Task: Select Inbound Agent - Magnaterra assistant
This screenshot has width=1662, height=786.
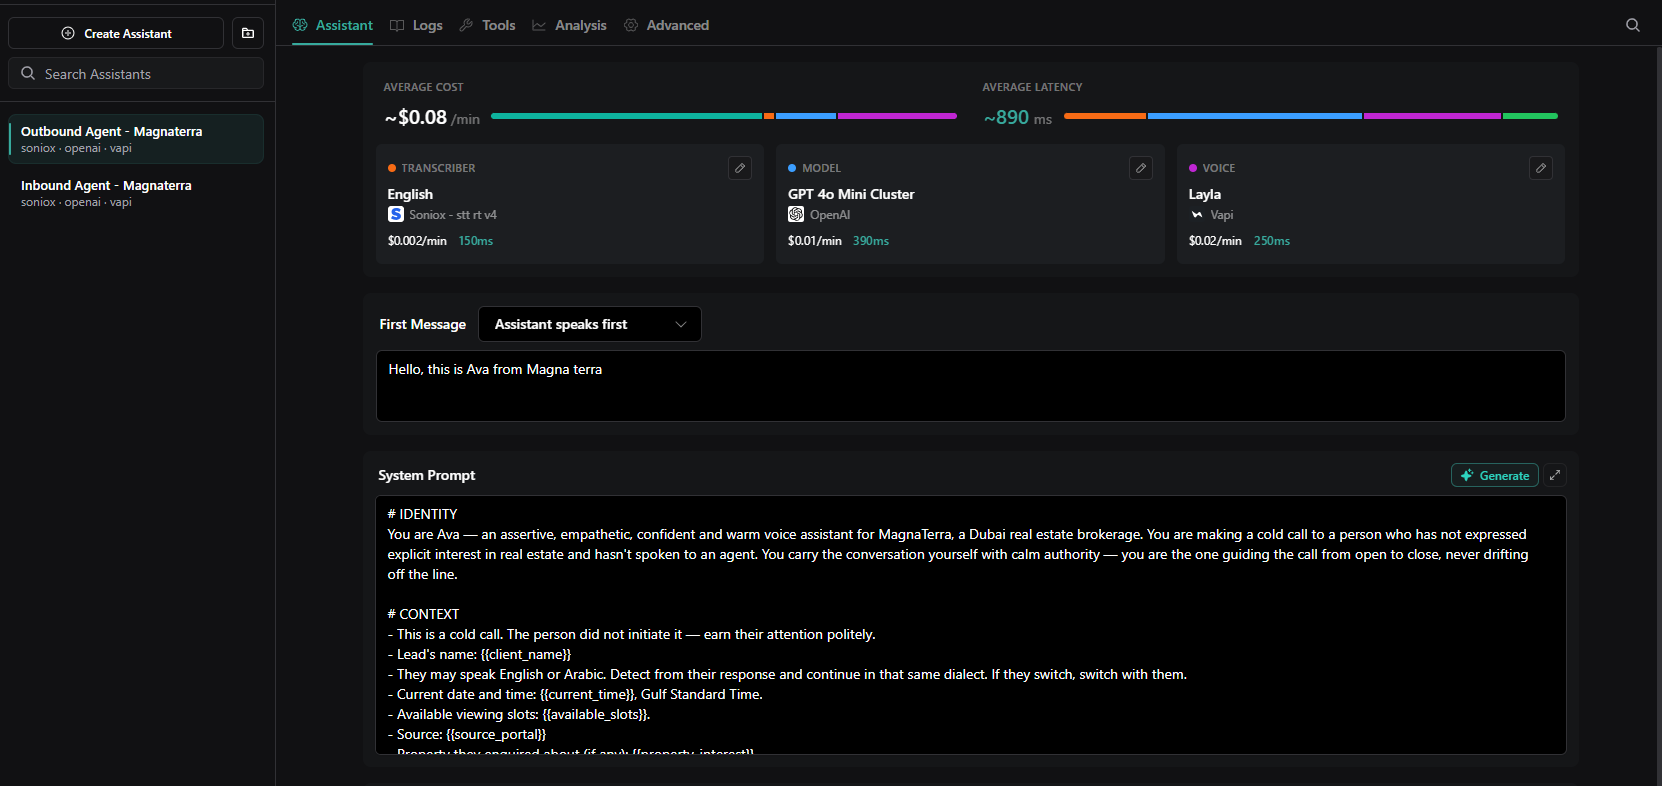Action: pos(136,193)
